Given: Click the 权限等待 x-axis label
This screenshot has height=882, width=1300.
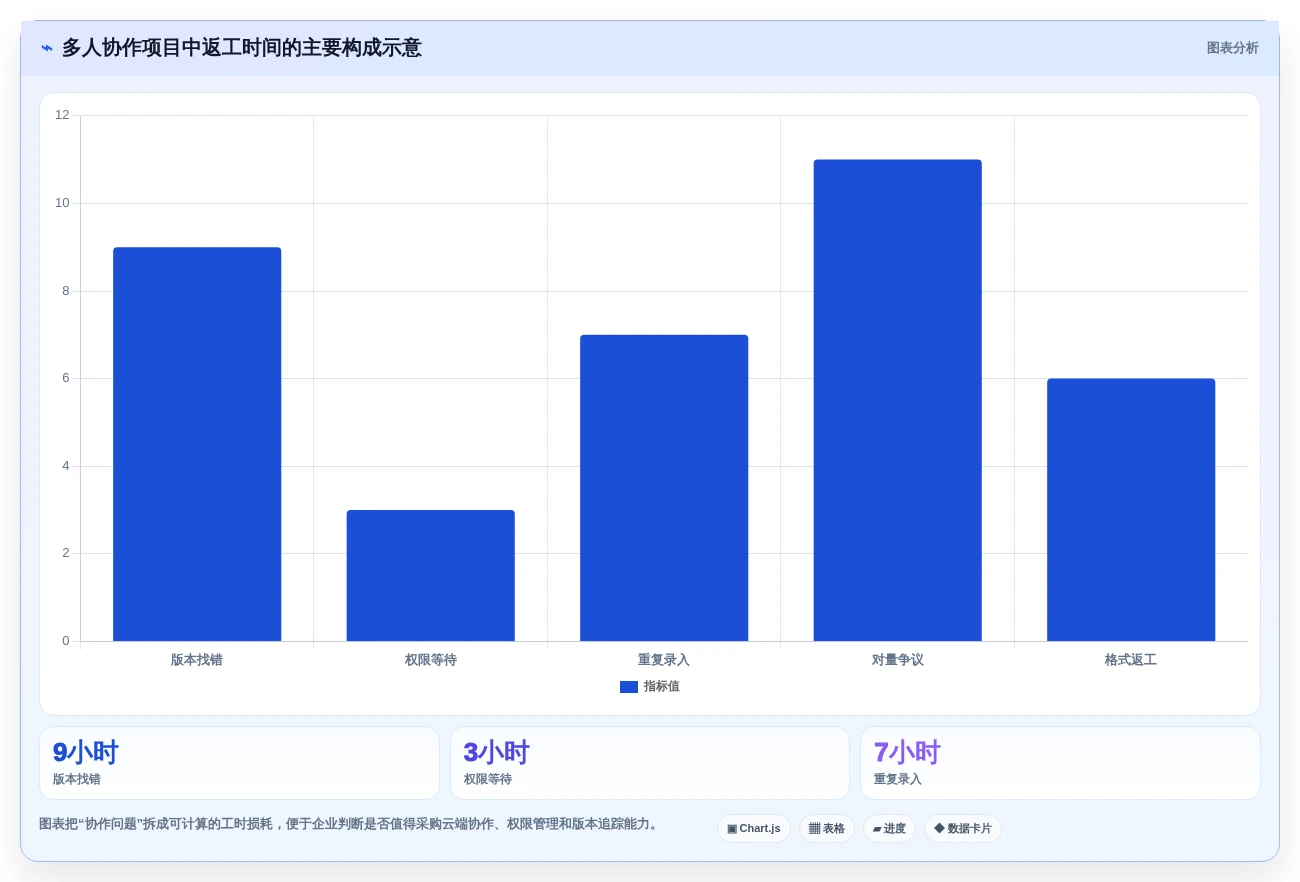Looking at the screenshot, I should point(431,660).
